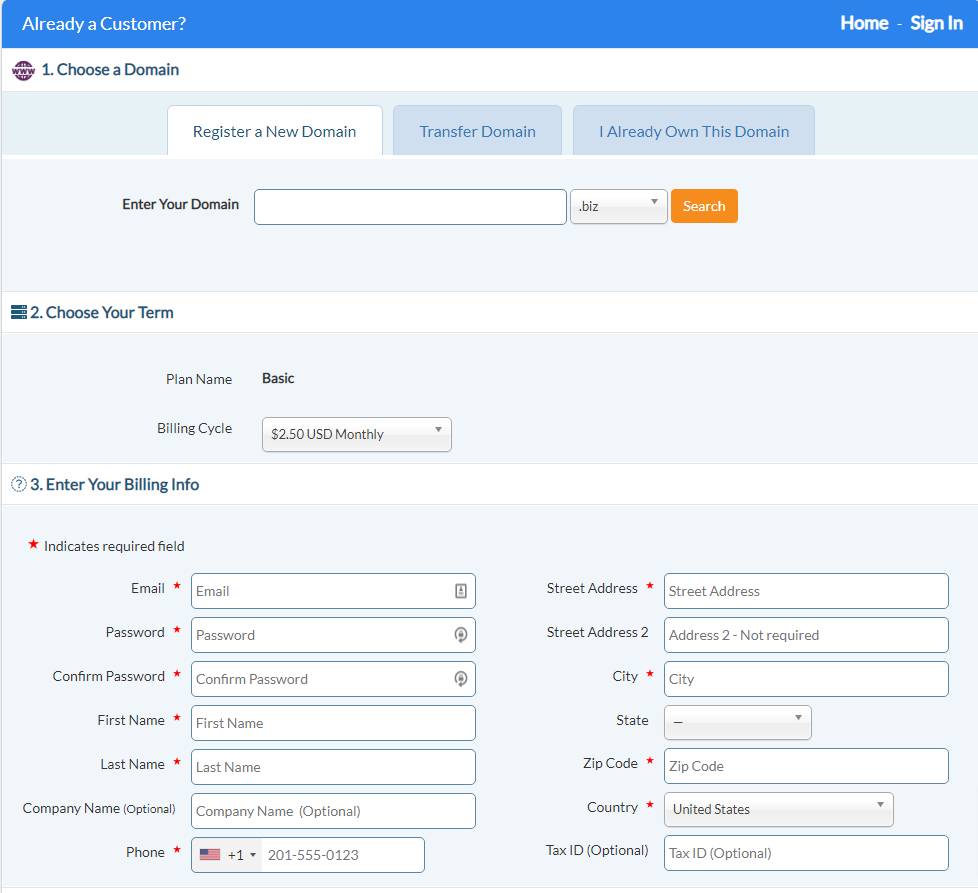Focus the Email input field
Screen dimensions: 978x893
tap(333, 591)
